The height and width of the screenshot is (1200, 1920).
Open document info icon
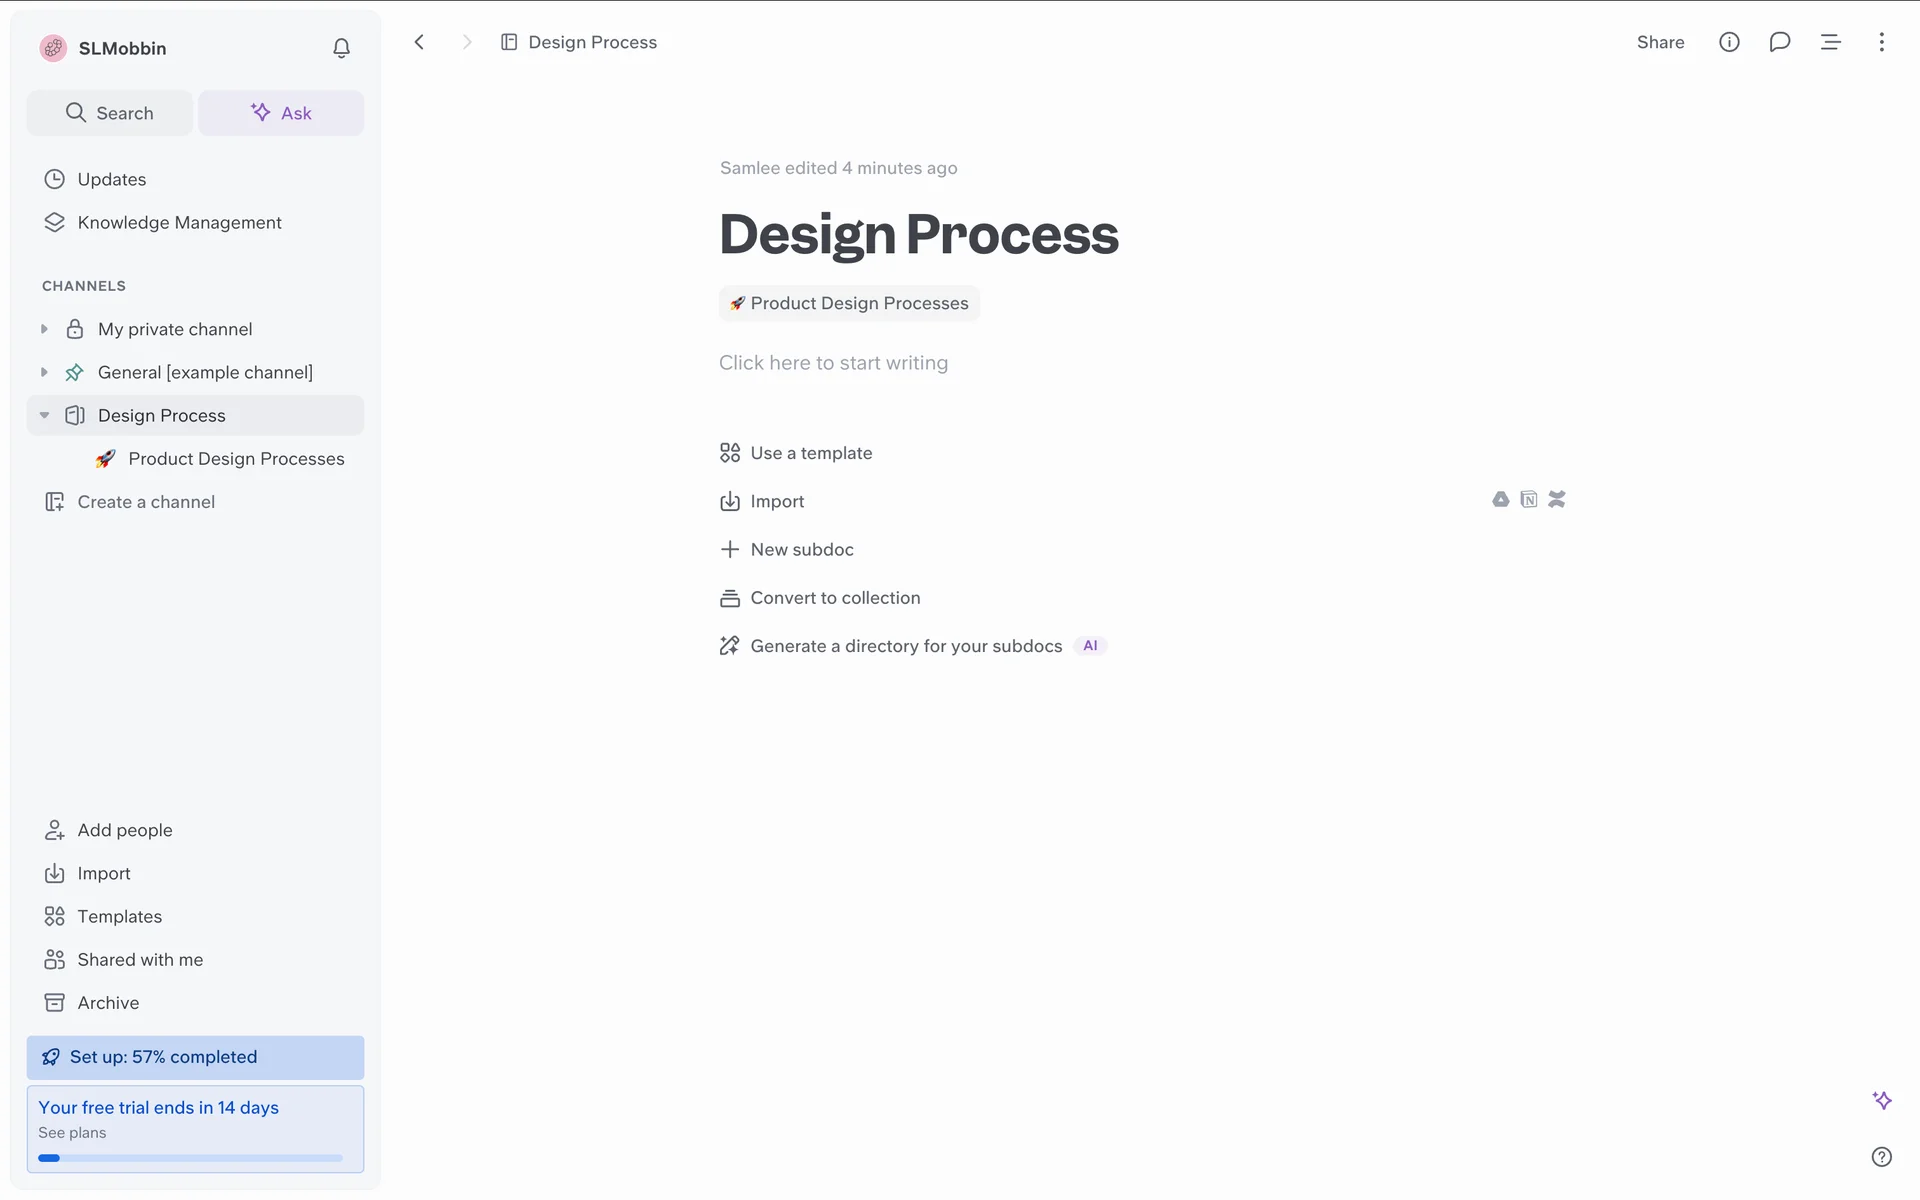pyautogui.click(x=1729, y=42)
